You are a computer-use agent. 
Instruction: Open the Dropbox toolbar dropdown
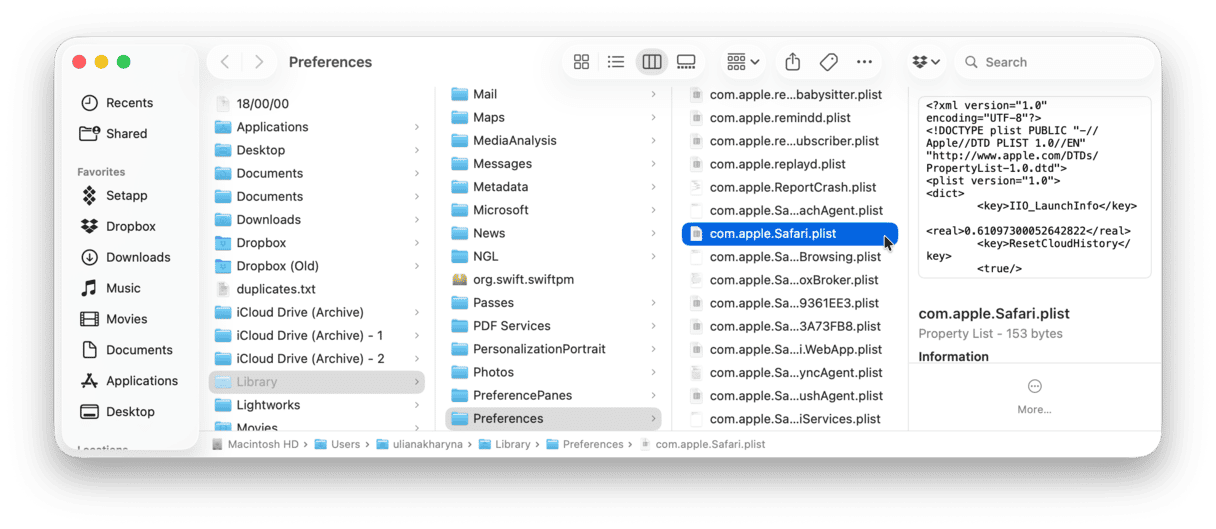tap(926, 62)
